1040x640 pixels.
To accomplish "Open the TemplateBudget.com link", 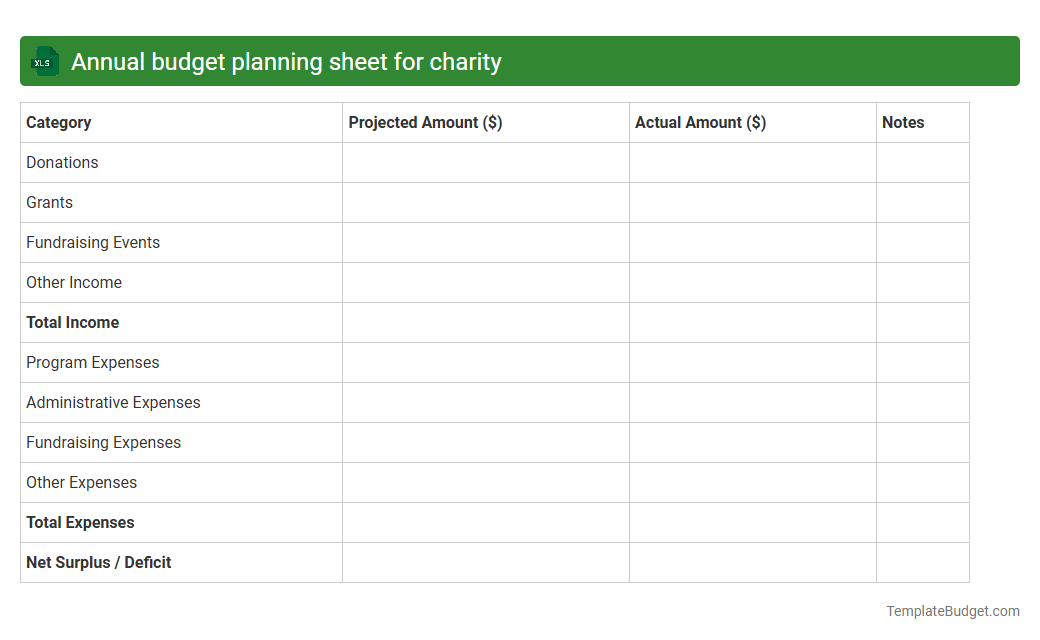I will point(953,609).
